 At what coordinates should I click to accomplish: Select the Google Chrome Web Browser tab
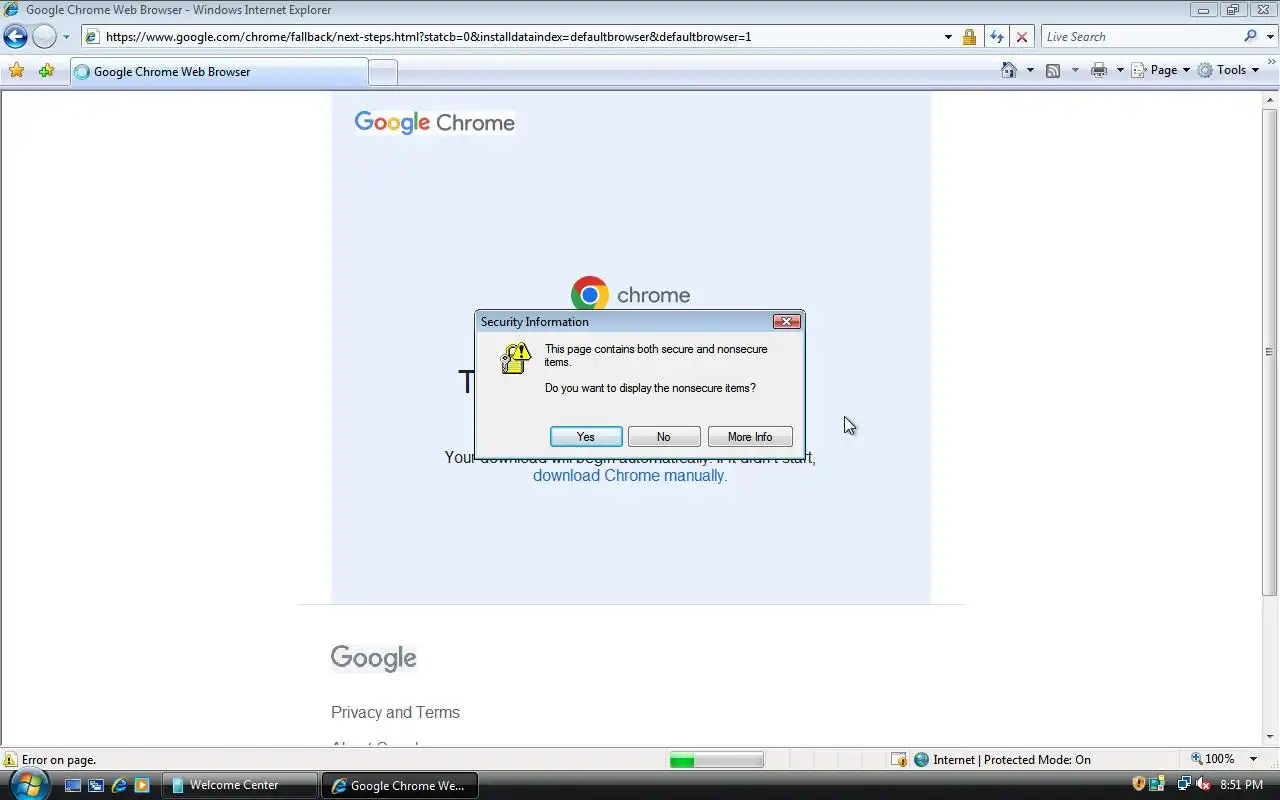click(218, 72)
